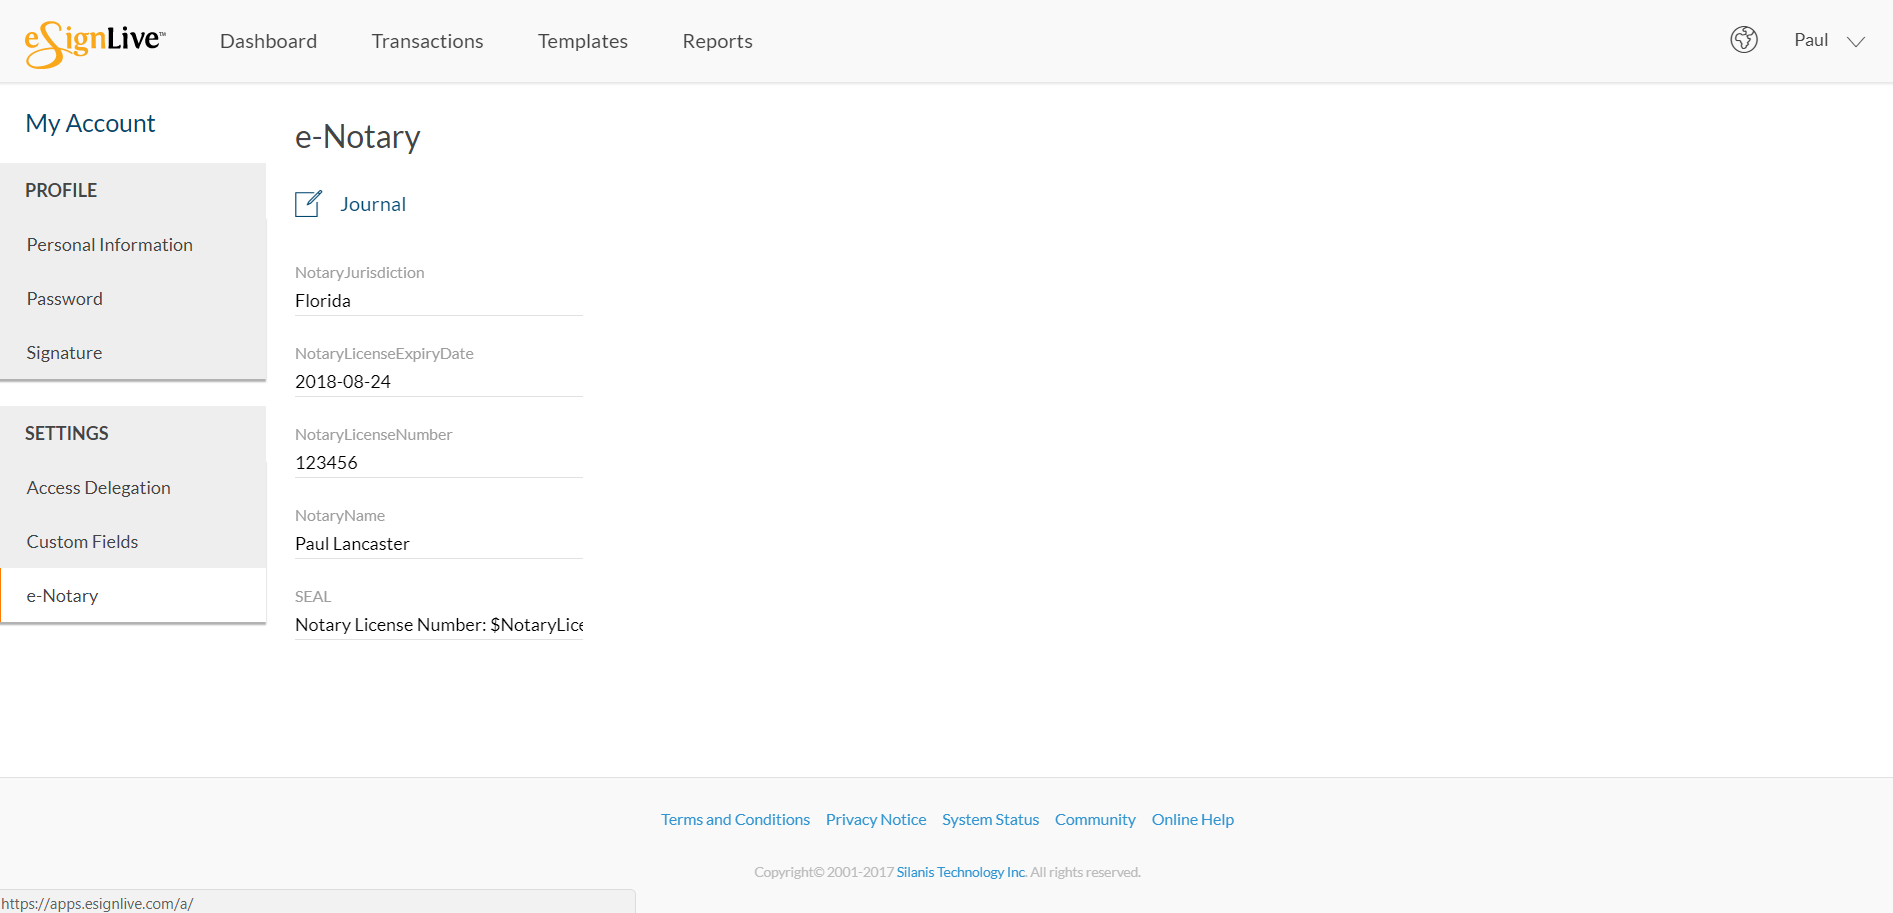
Task: Open the Online Help link
Action: tap(1192, 819)
